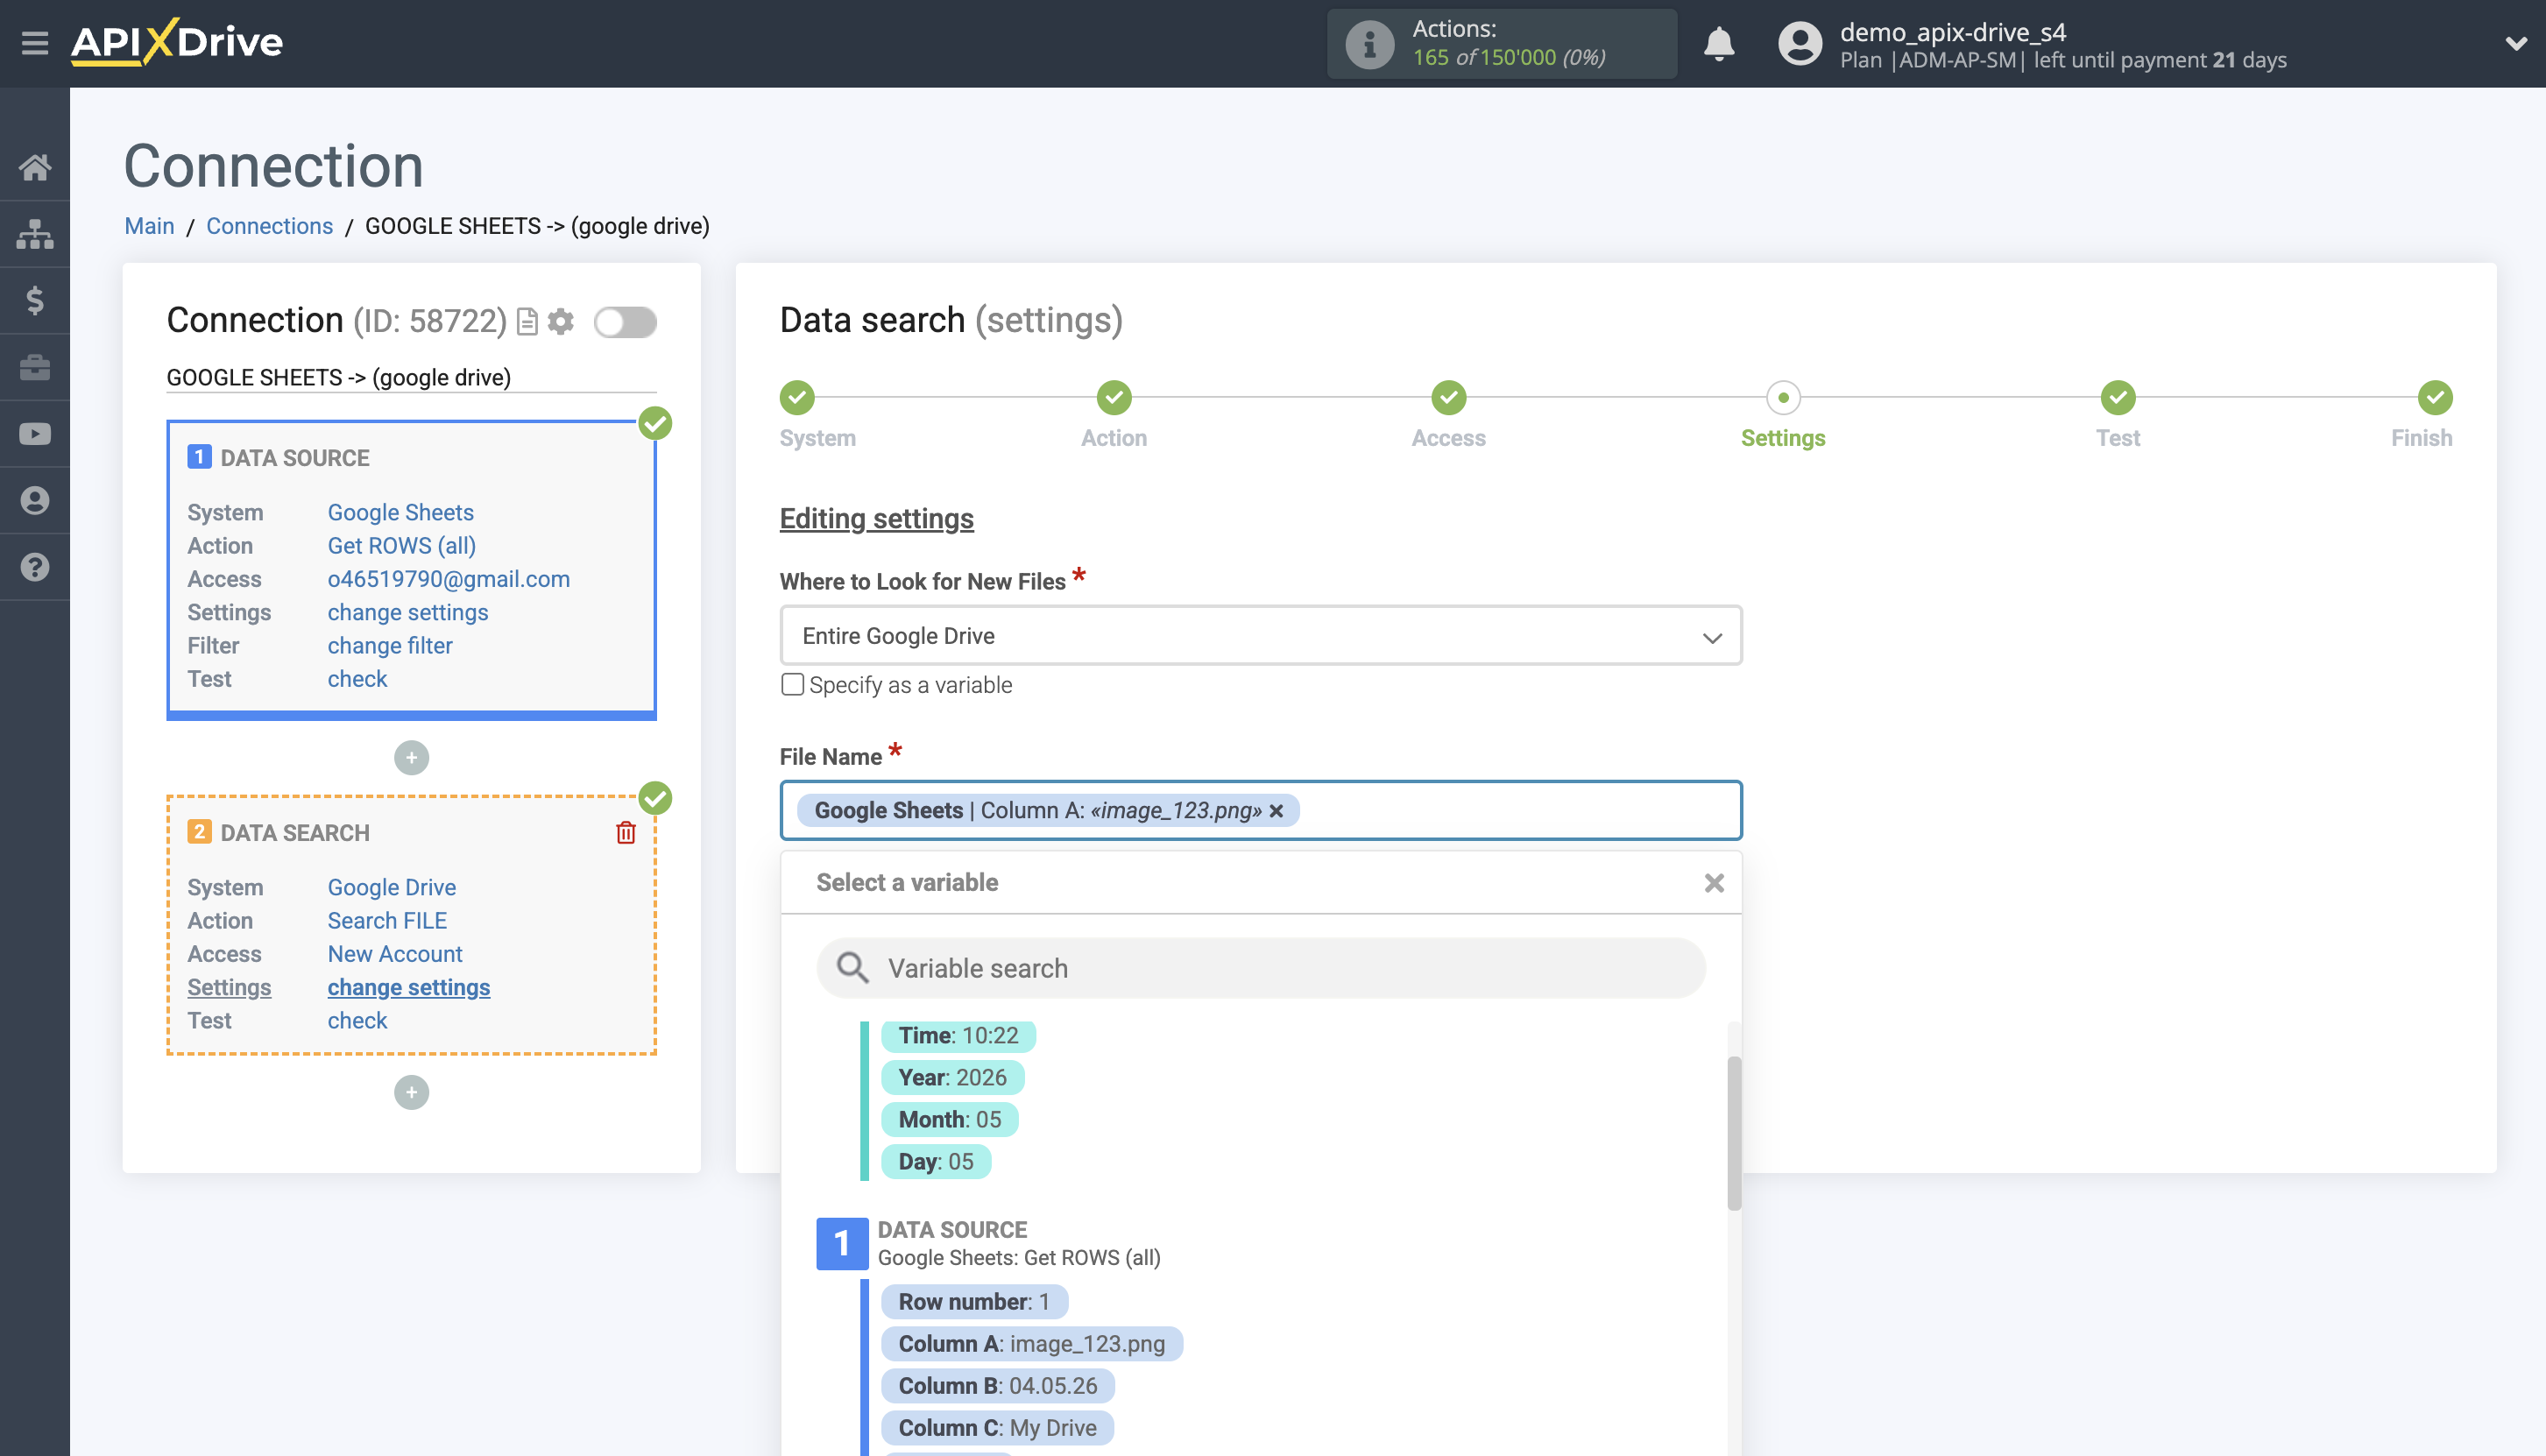Image resolution: width=2546 pixels, height=1456 pixels.
Task: Click the Variable search field
Action: point(1260,968)
